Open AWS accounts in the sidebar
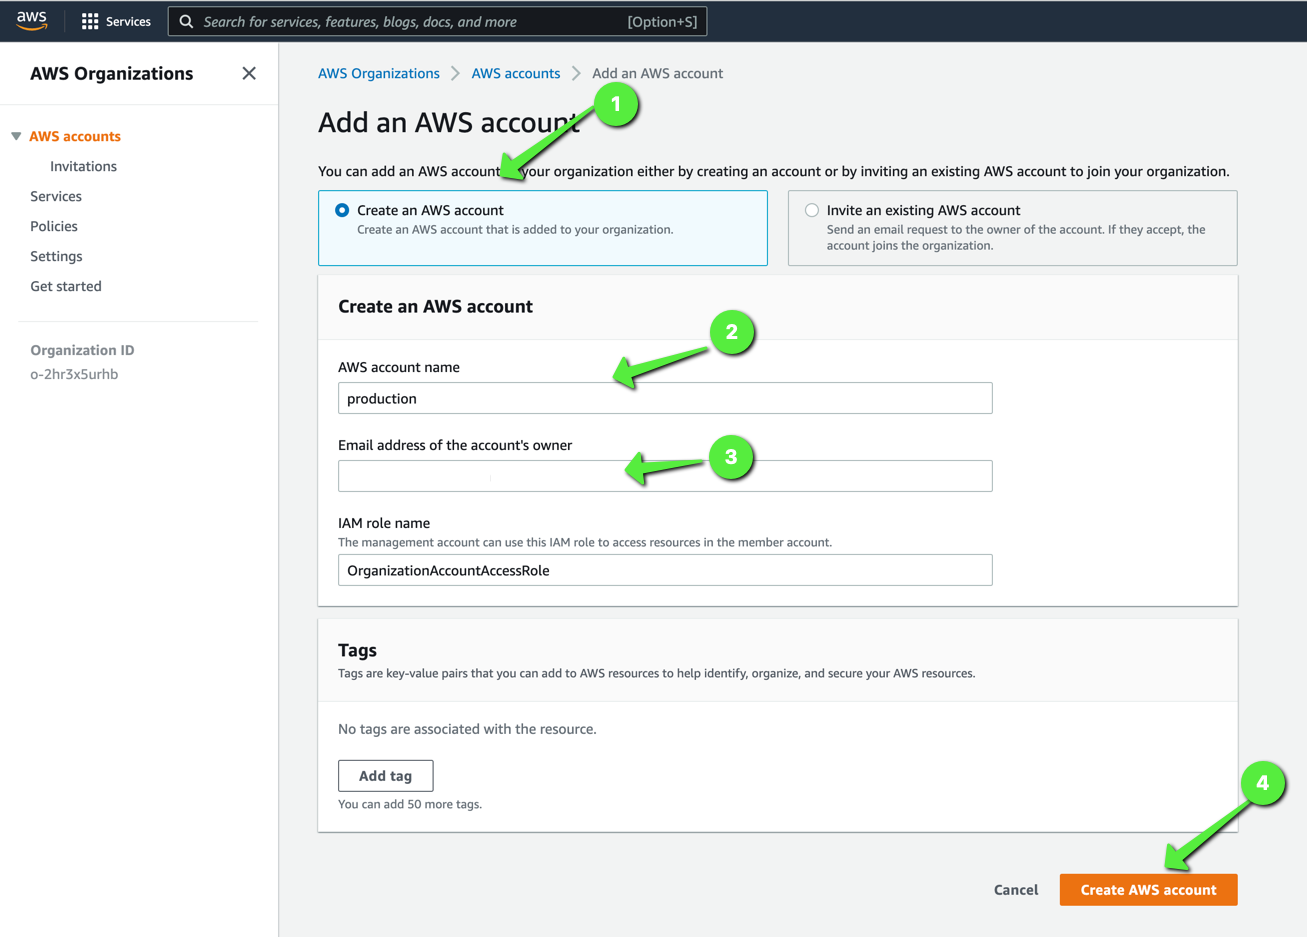Image resolution: width=1307 pixels, height=937 pixels. (75, 136)
